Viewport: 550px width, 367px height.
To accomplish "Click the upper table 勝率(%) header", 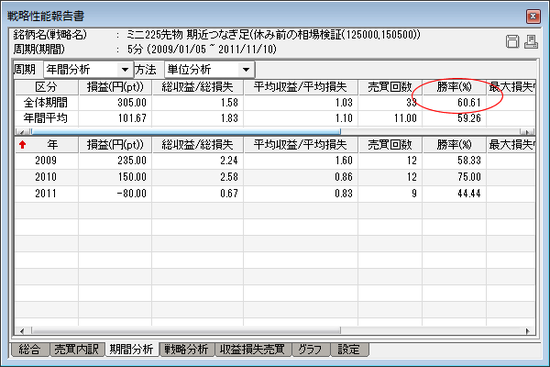I will coord(455,87).
